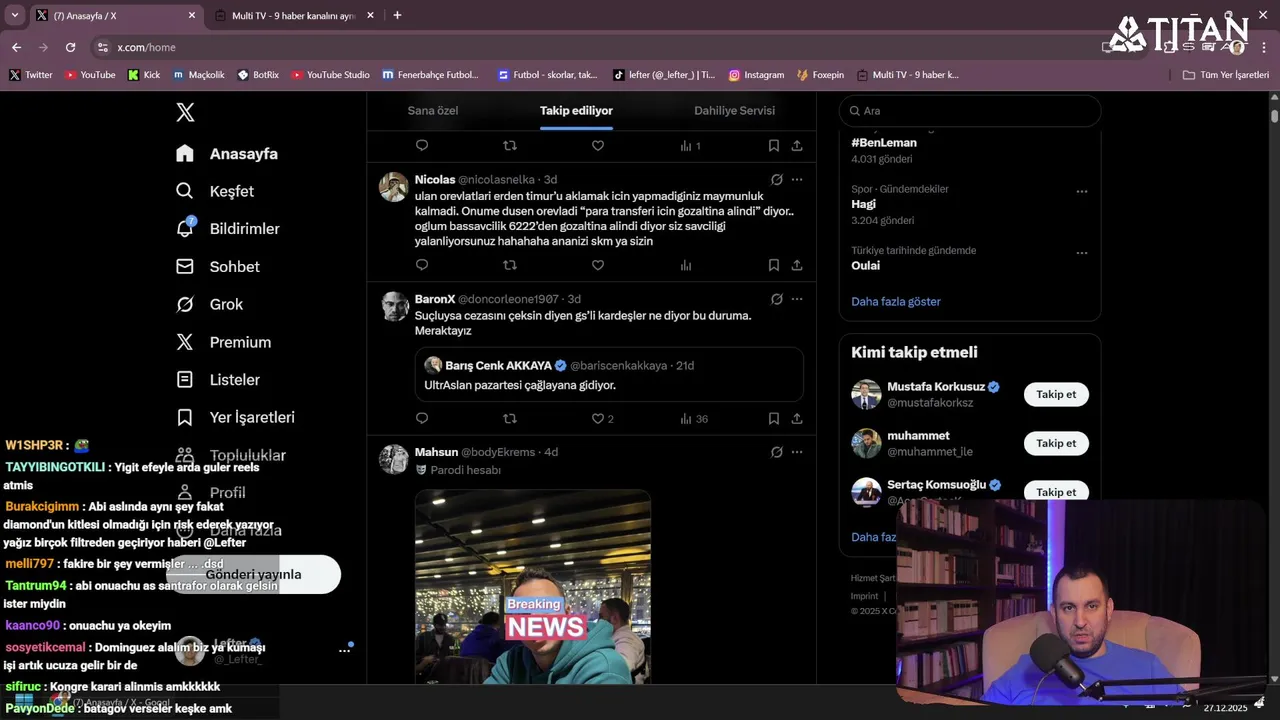Switch to Takip ediliyor tab

[576, 110]
